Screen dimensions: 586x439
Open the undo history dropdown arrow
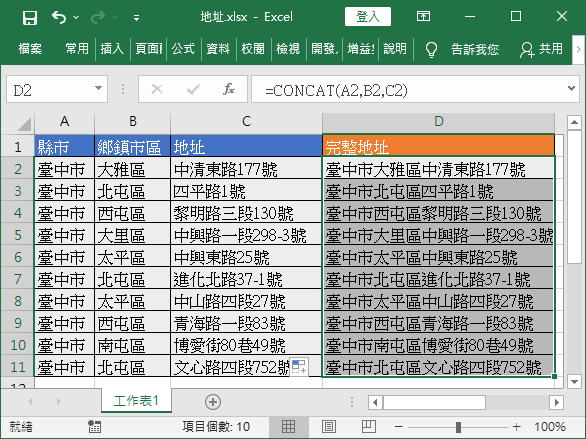click(76, 17)
